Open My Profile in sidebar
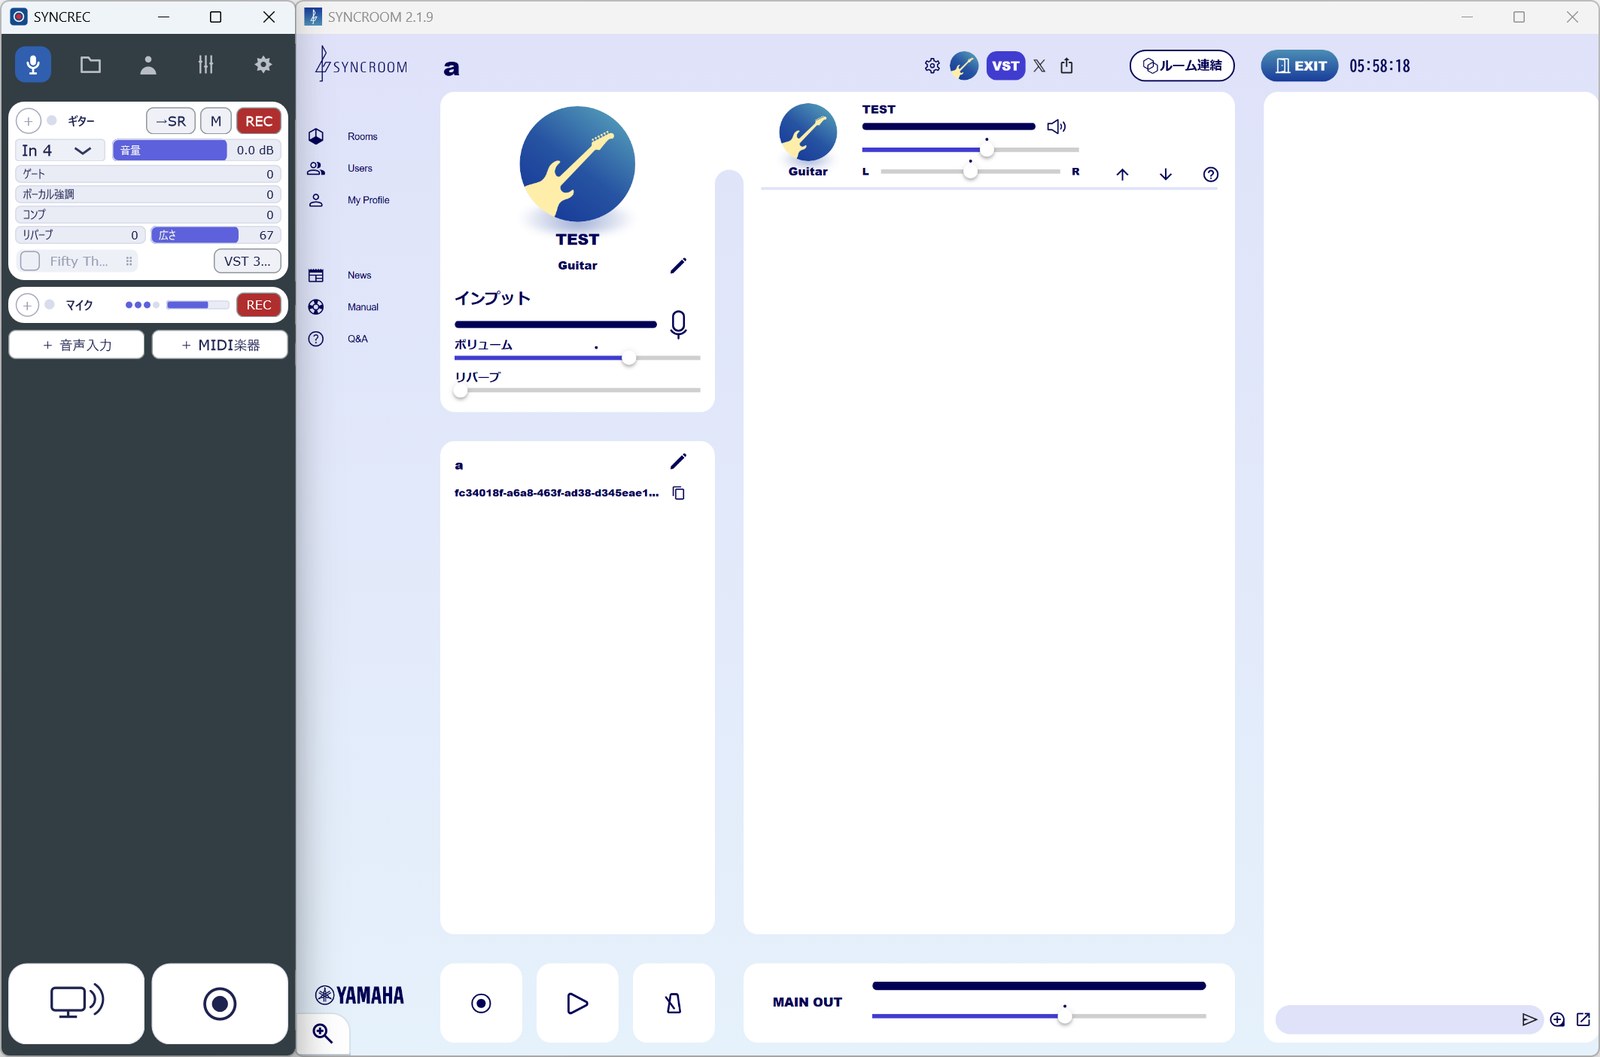Viewport: 1600px width, 1057px height. click(349, 200)
